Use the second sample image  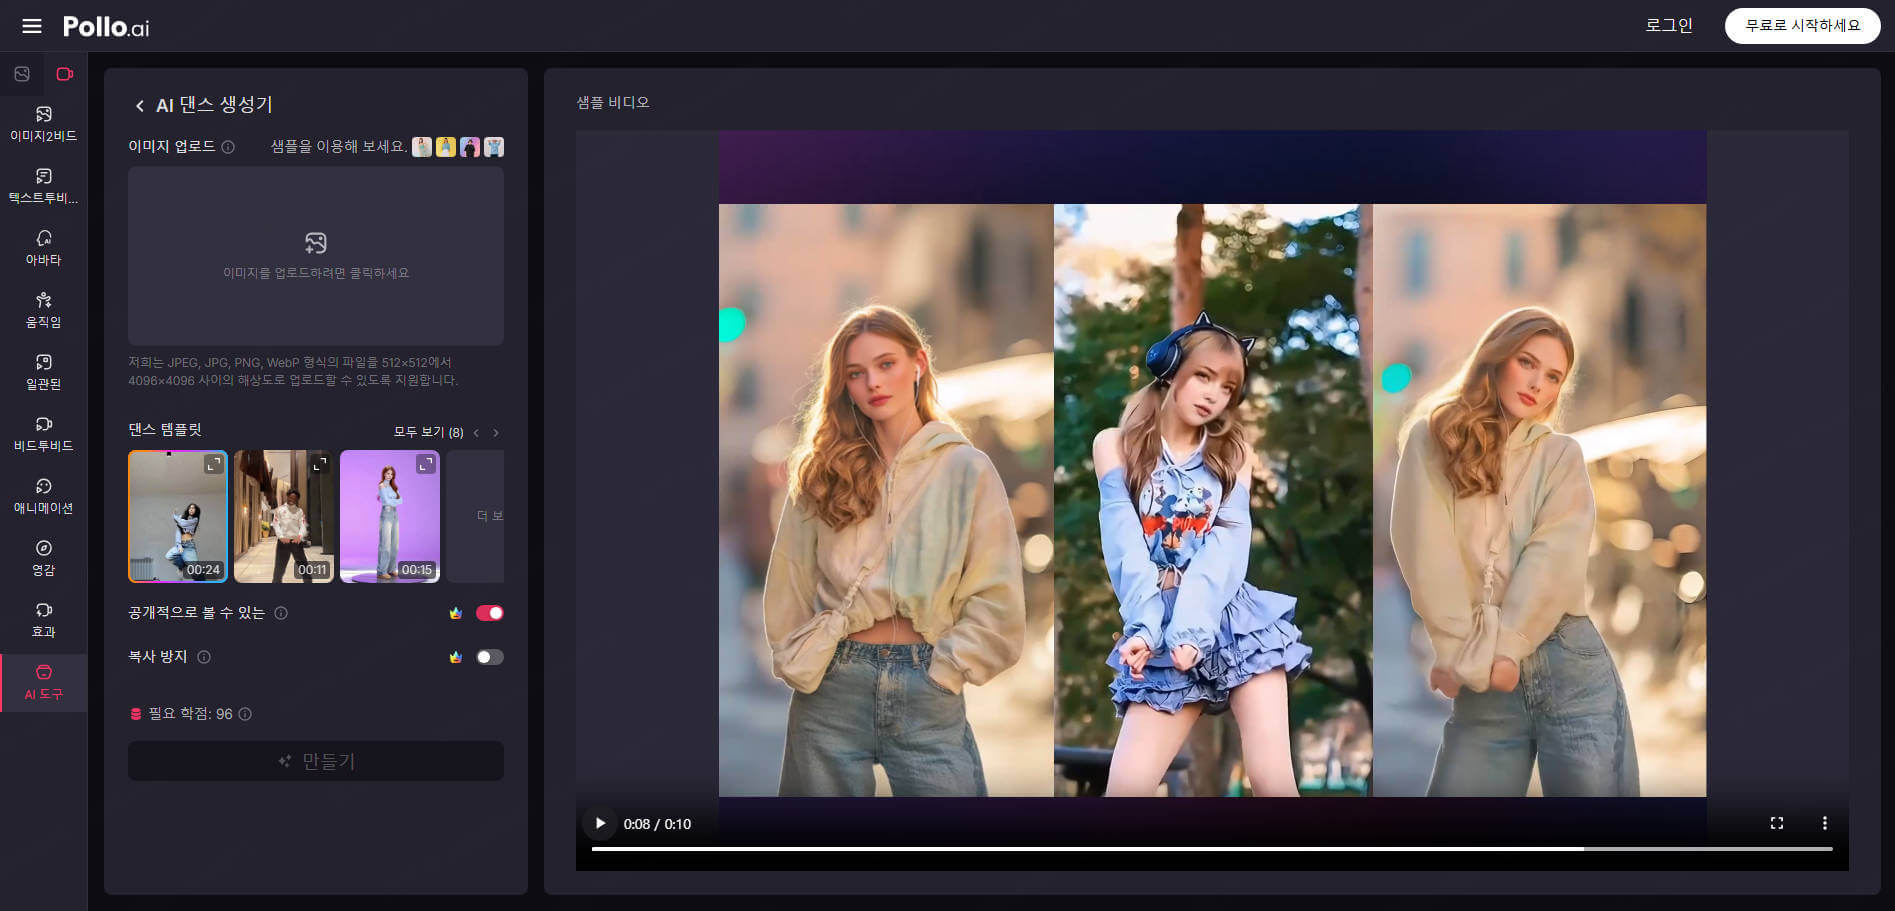[x=446, y=147]
